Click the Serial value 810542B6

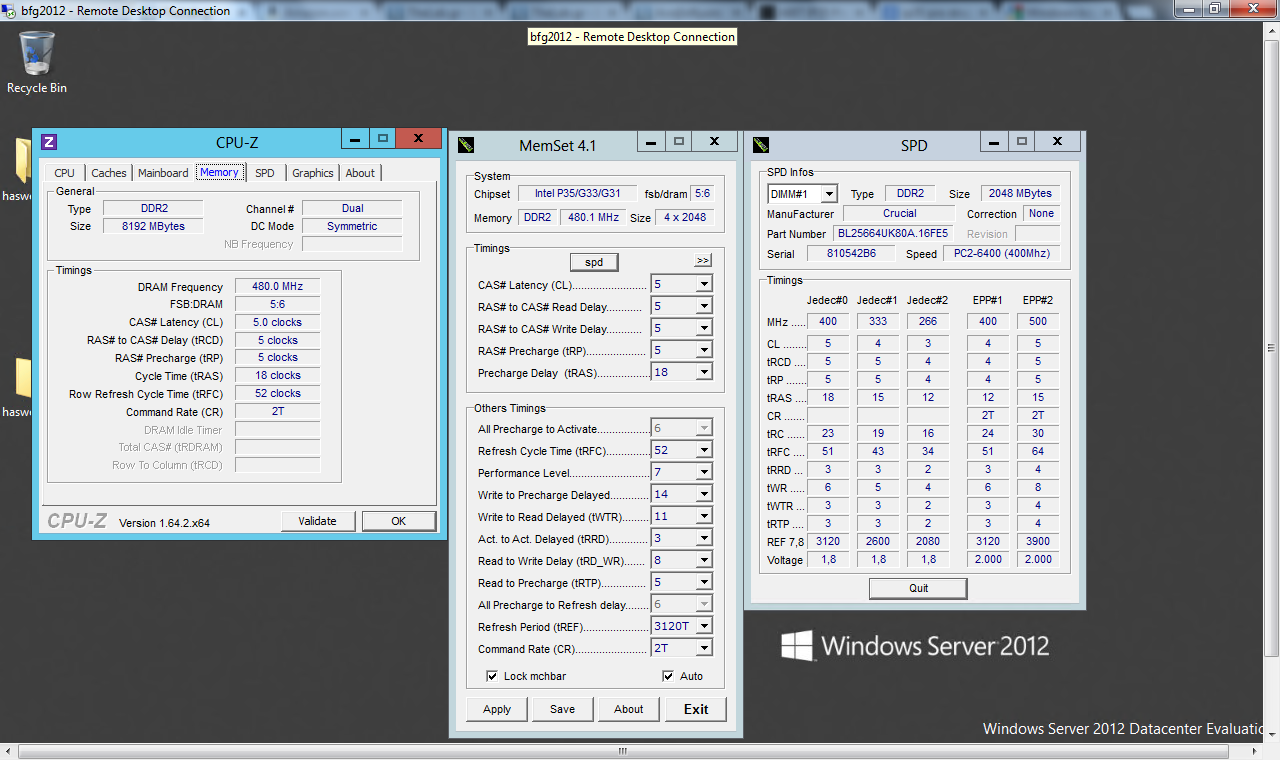click(851, 253)
